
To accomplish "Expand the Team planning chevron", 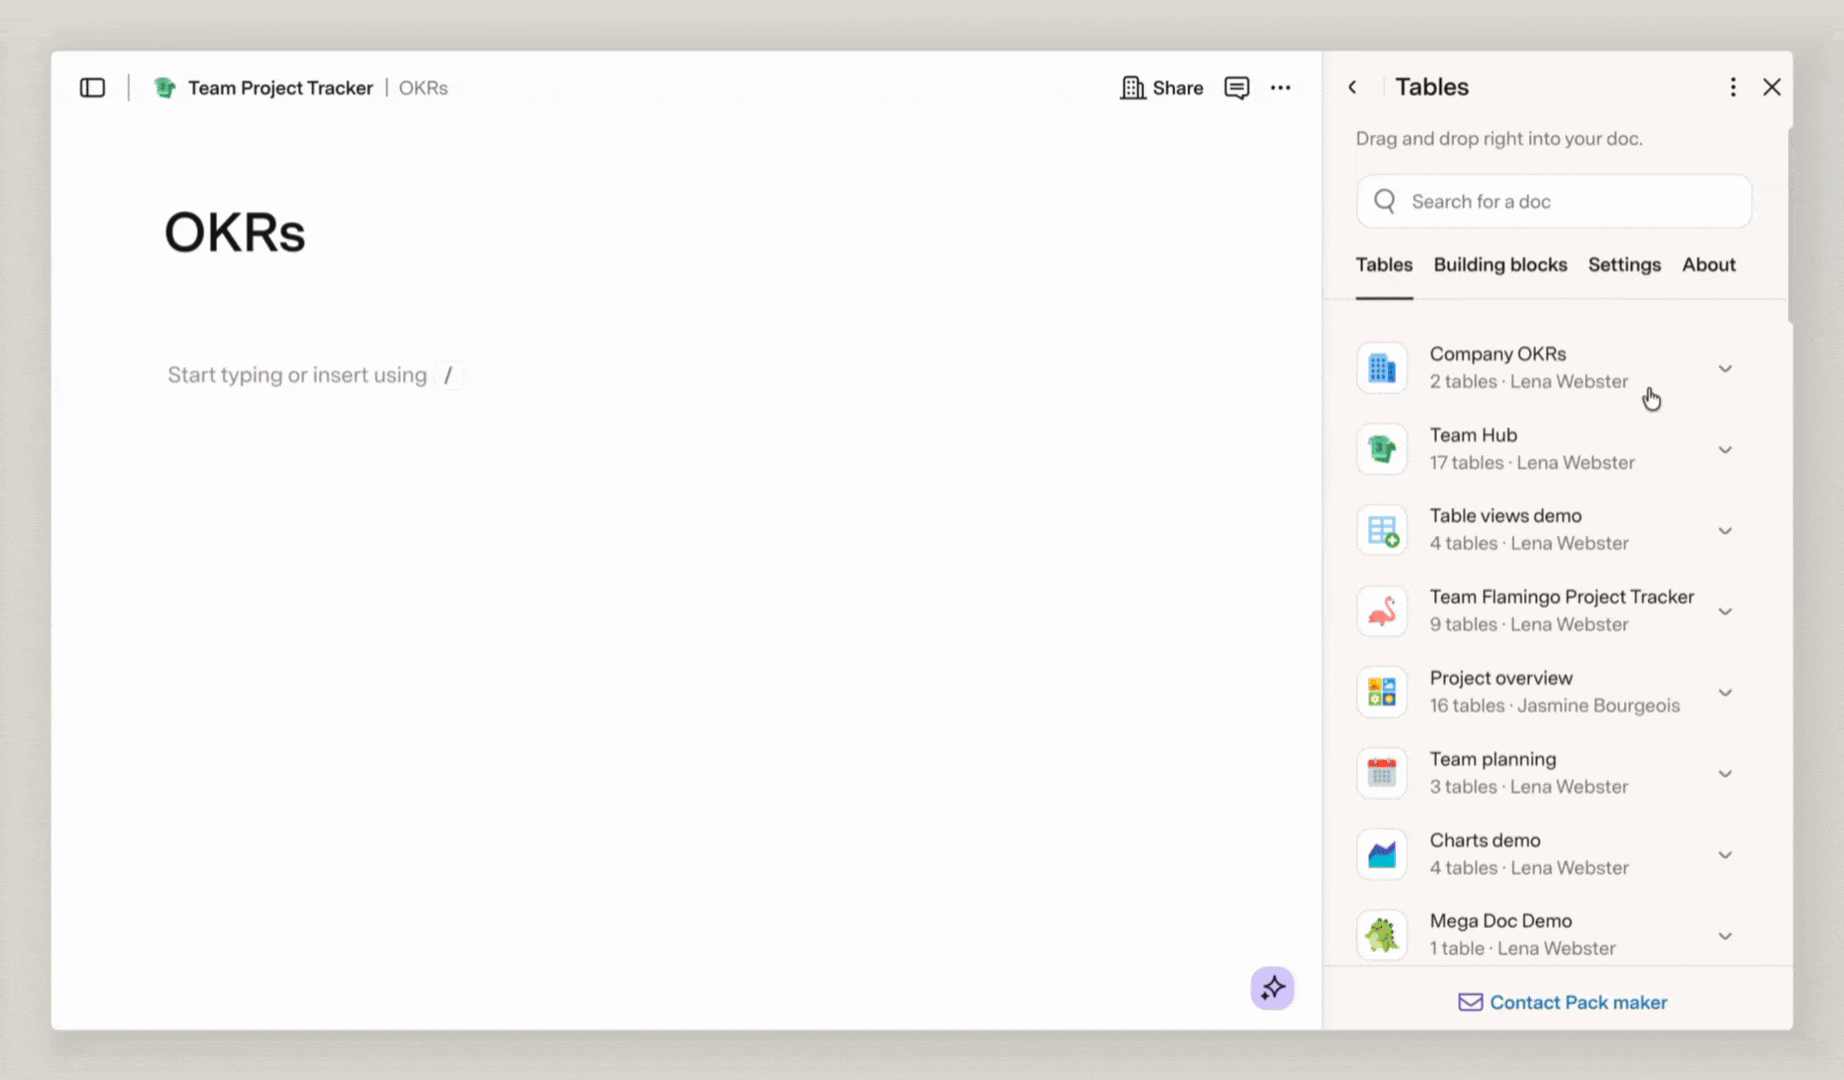I will (1725, 774).
